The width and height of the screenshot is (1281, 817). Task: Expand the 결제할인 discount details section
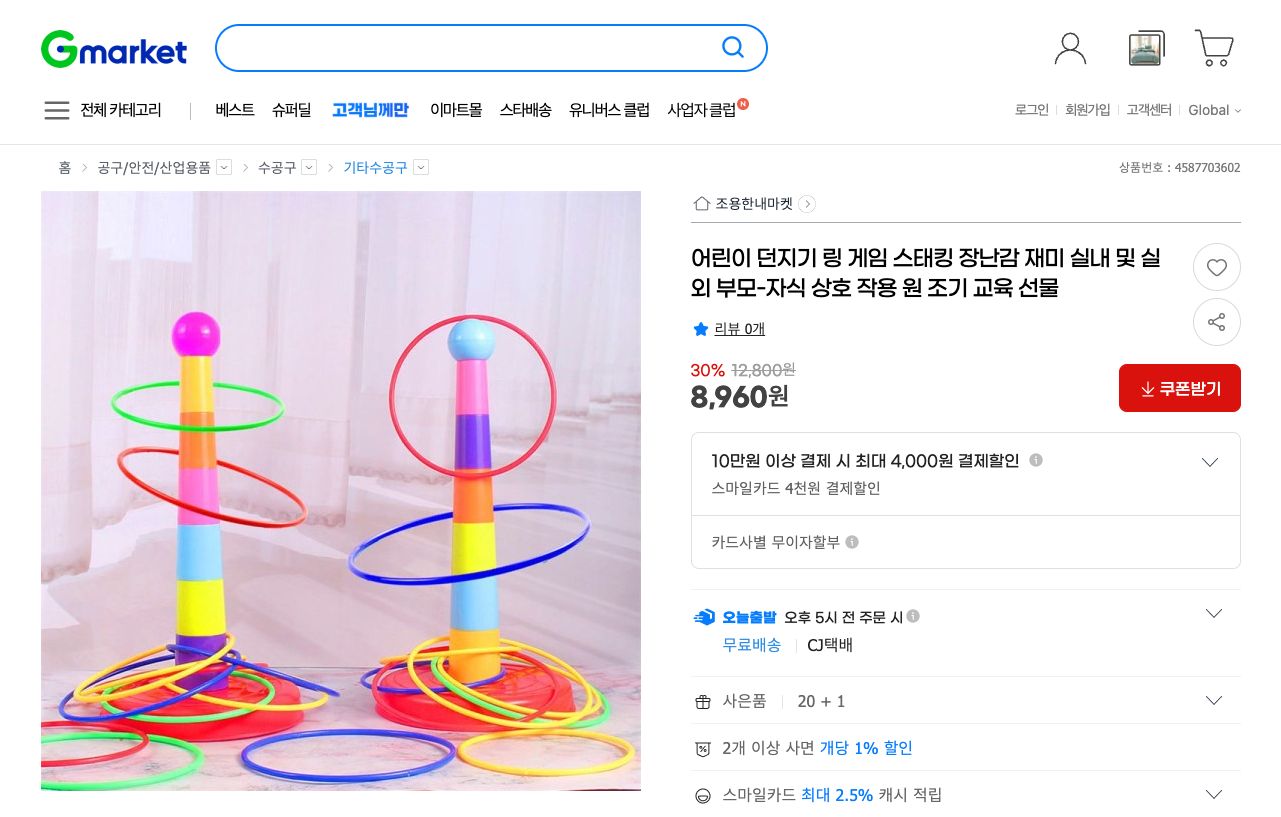coord(1210,462)
